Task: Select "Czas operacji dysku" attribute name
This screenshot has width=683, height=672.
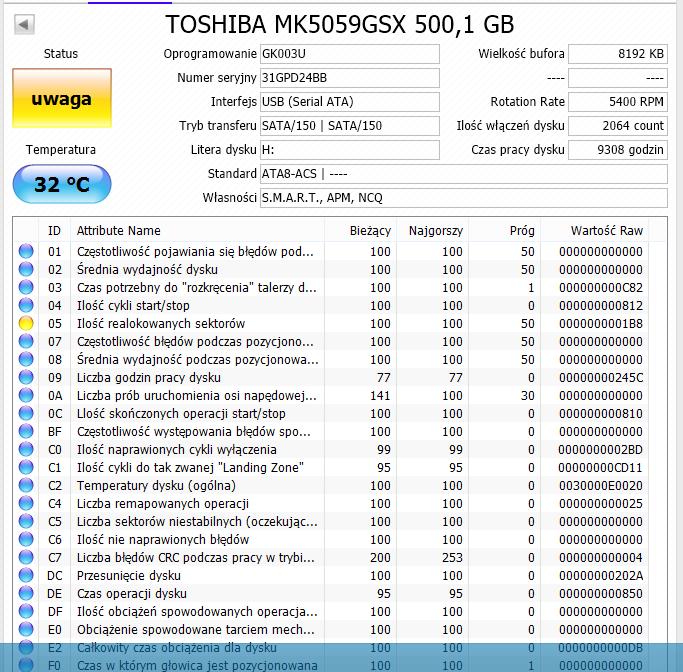Action: (132, 594)
